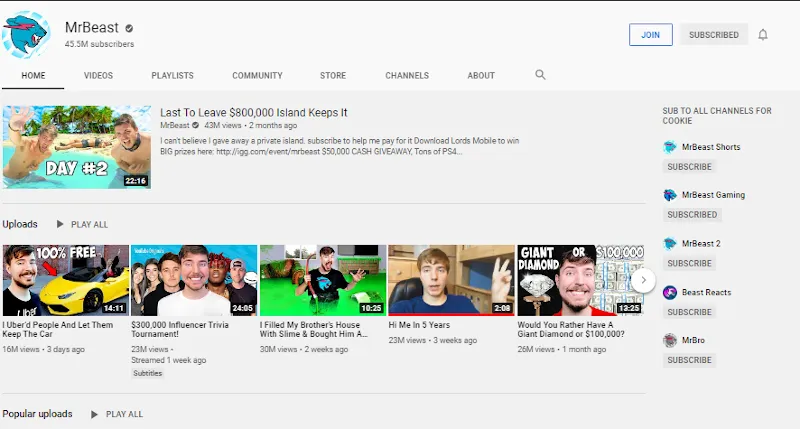Click 'Would You Rather Have A Giant Diamond' title

tap(571, 330)
